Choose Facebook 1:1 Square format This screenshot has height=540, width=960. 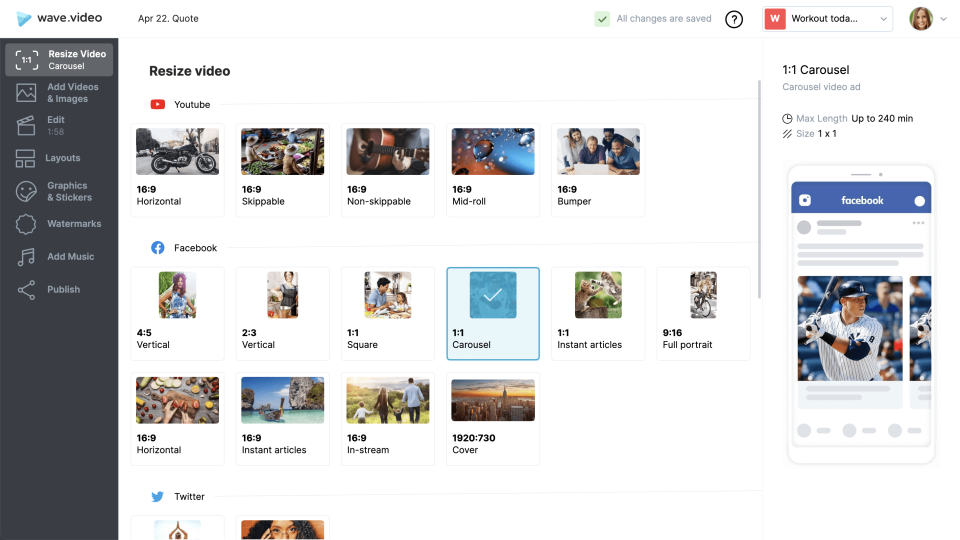(x=388, y=313)
